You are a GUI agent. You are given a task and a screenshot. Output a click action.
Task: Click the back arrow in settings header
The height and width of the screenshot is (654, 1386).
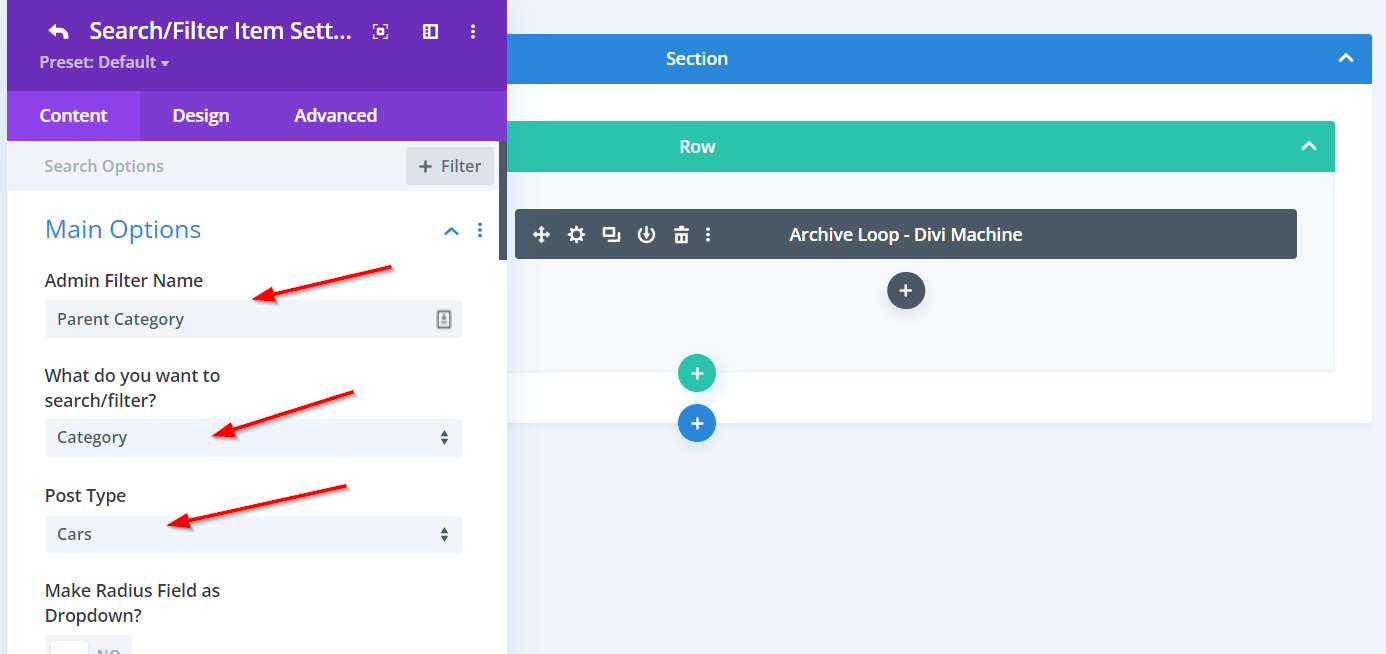click(58, 32)
